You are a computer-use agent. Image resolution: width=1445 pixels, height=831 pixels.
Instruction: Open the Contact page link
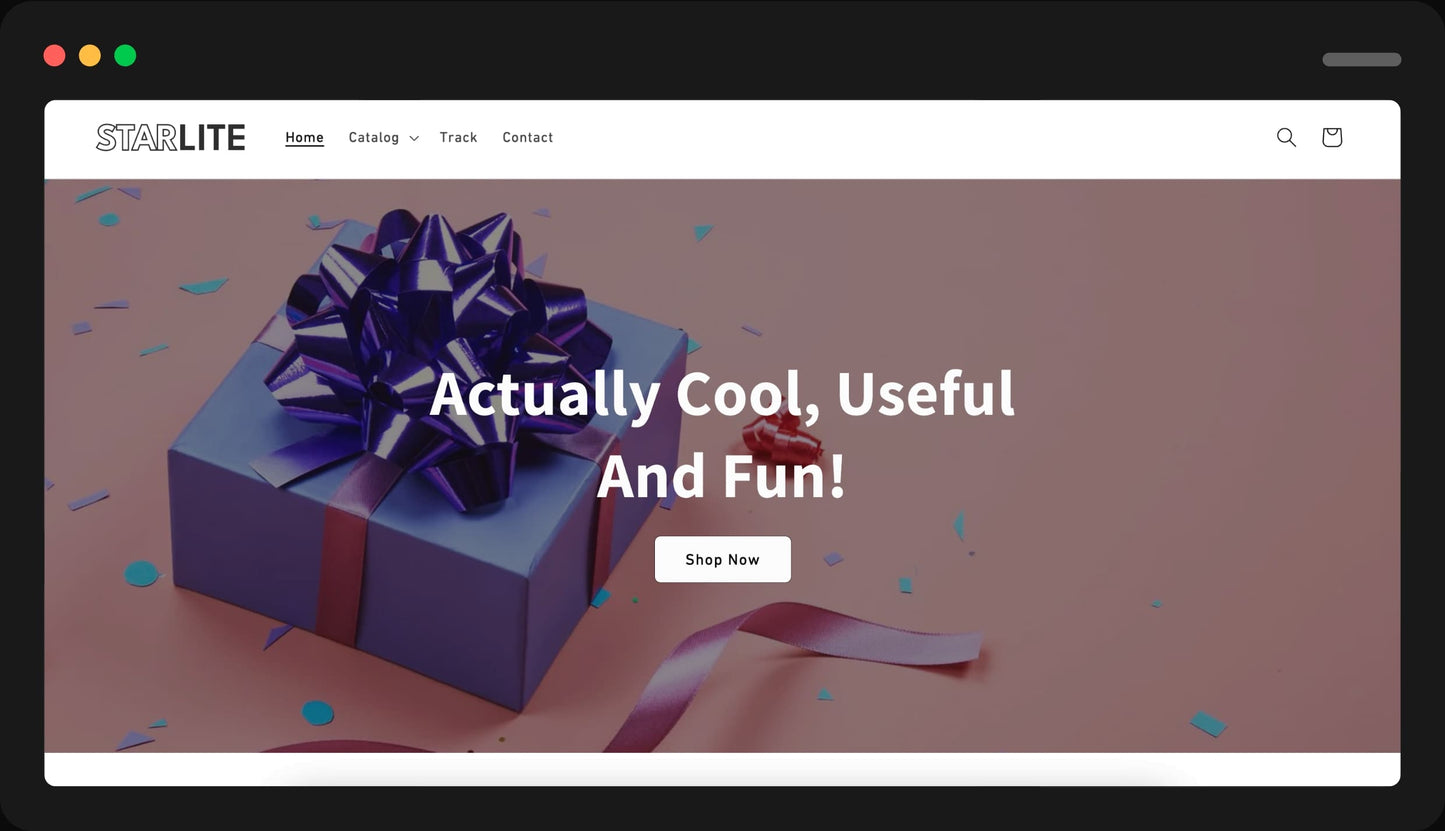tap(527, 137)
